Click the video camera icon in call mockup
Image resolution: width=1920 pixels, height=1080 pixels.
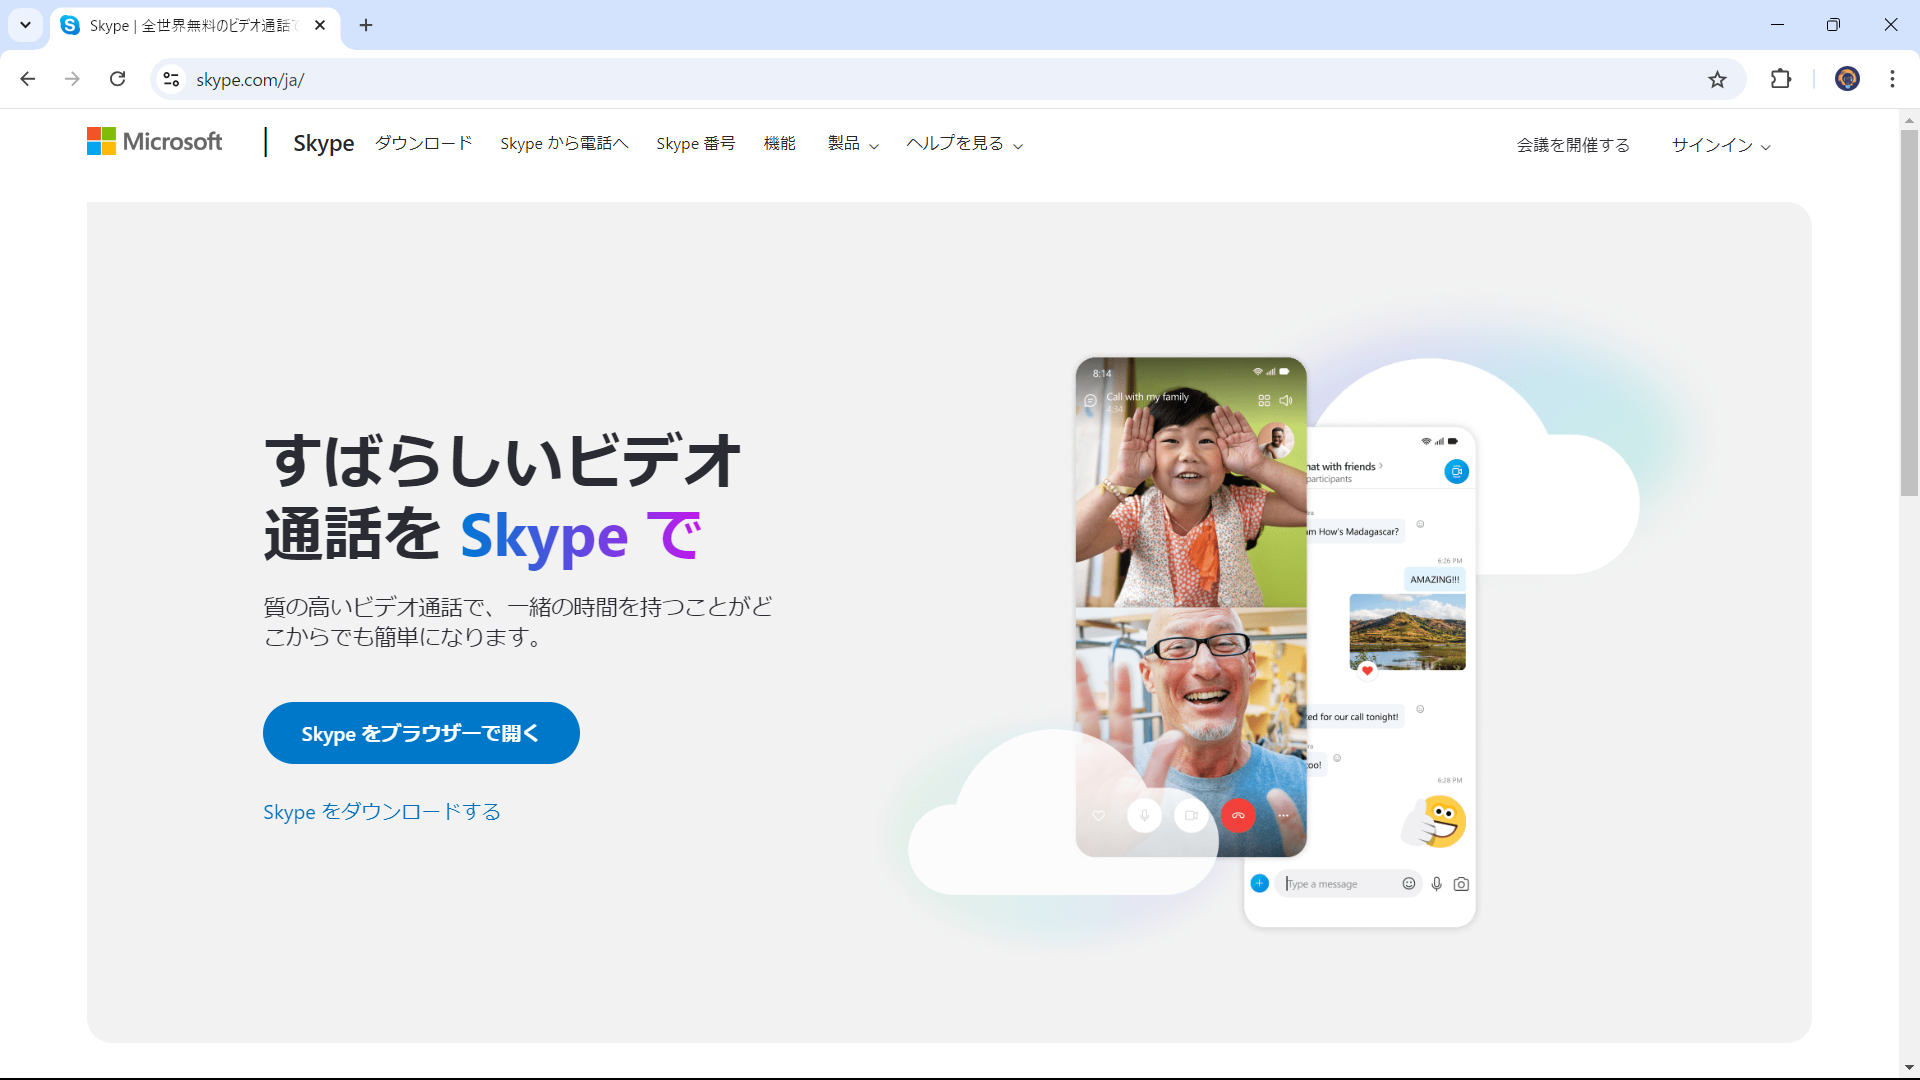[x=1191, y=816]
